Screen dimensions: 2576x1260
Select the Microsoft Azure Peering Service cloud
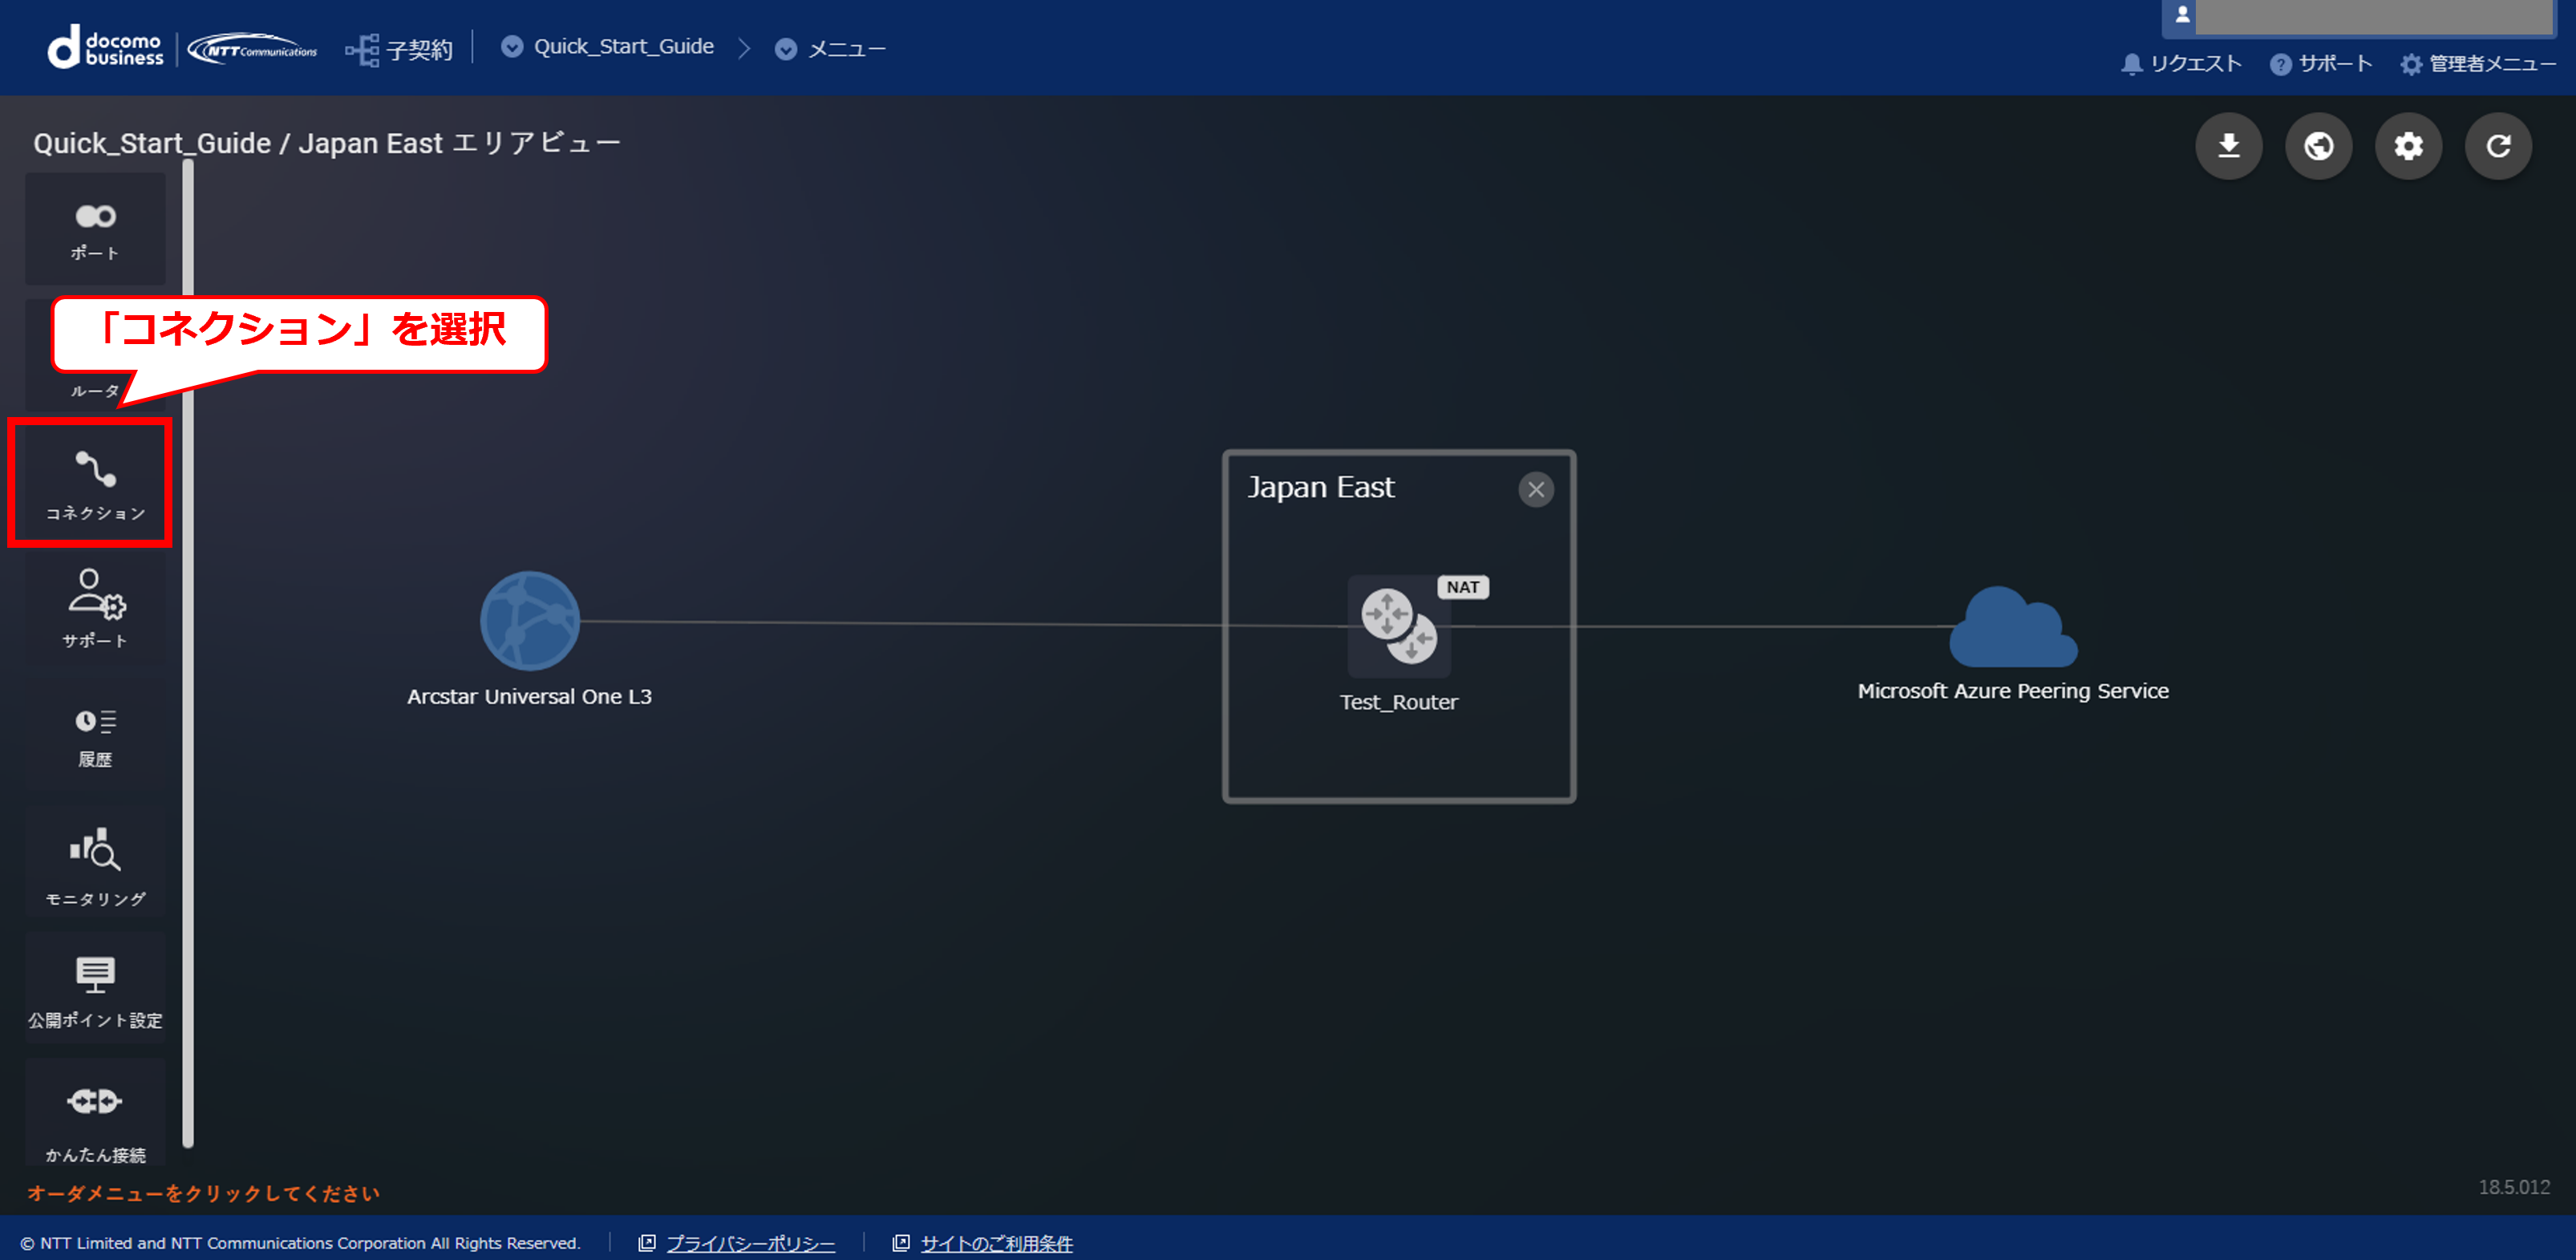2013,627
